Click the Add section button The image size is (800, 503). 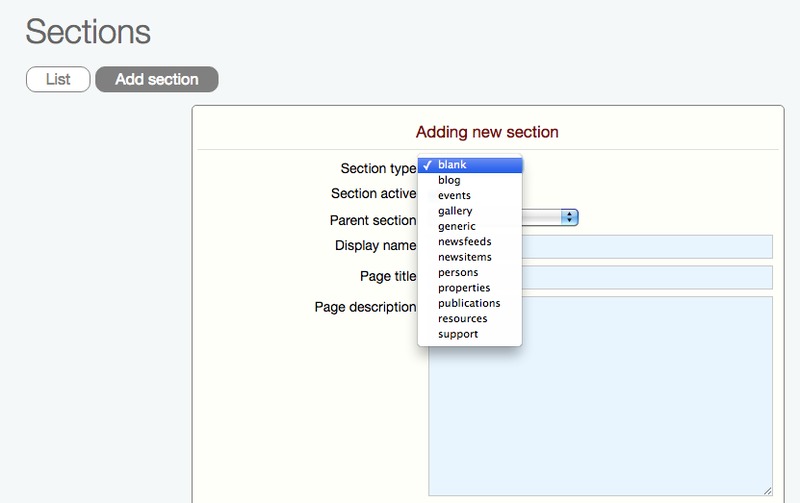click(157, 79)
